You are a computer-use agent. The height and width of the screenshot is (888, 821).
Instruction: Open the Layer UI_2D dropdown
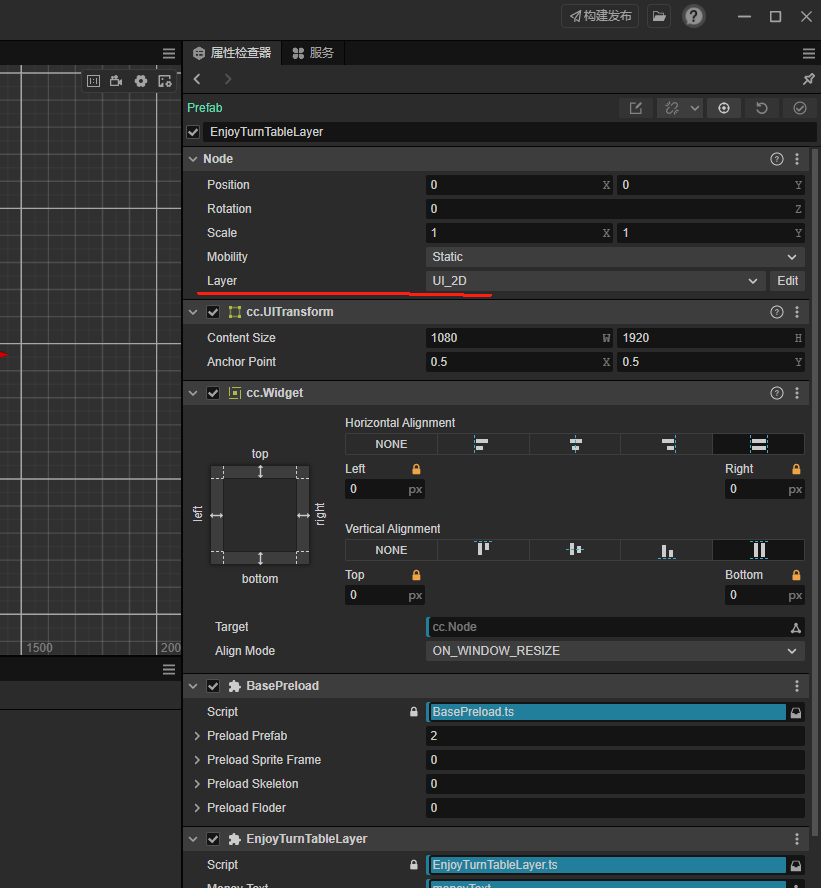pyautogui.click(x=596, y=281)
